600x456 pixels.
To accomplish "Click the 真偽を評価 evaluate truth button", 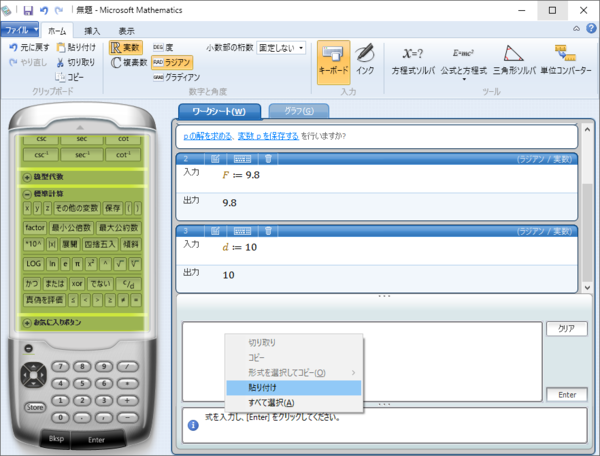I will [44, 300].
